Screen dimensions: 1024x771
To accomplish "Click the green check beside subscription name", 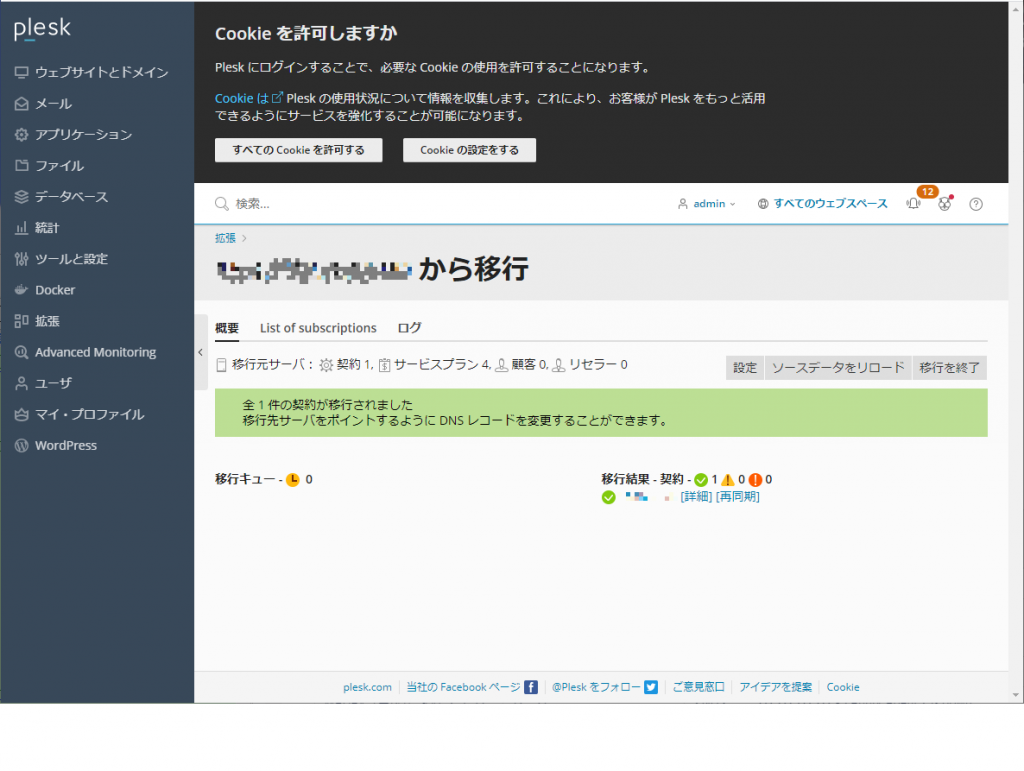I will (609, 497).
